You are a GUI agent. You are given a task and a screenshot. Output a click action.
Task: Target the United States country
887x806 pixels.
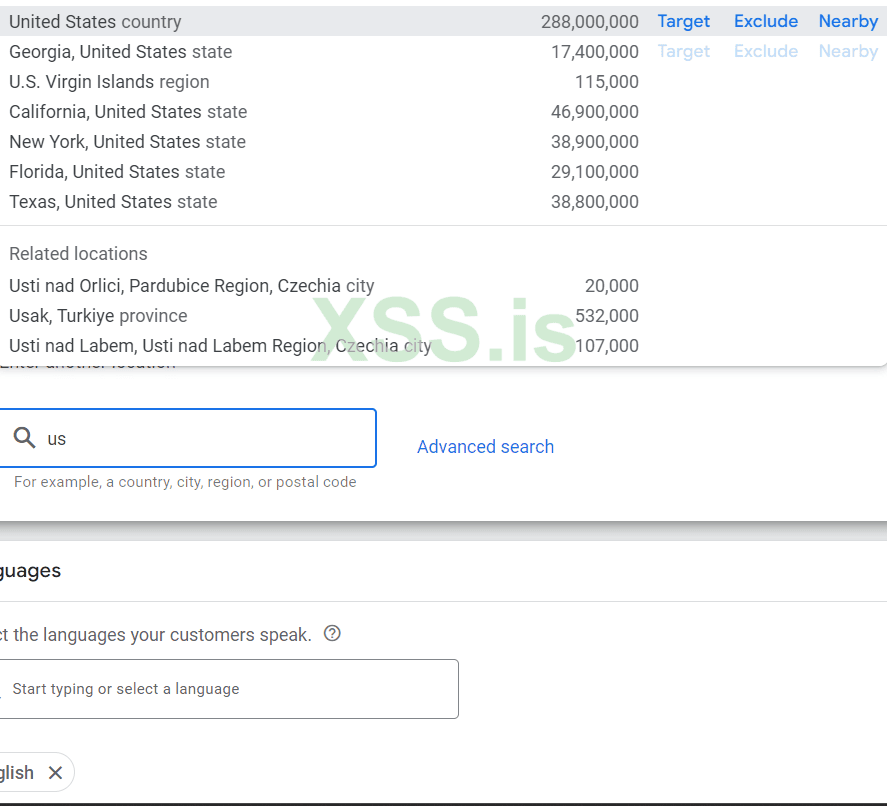(x=683, y=21)
